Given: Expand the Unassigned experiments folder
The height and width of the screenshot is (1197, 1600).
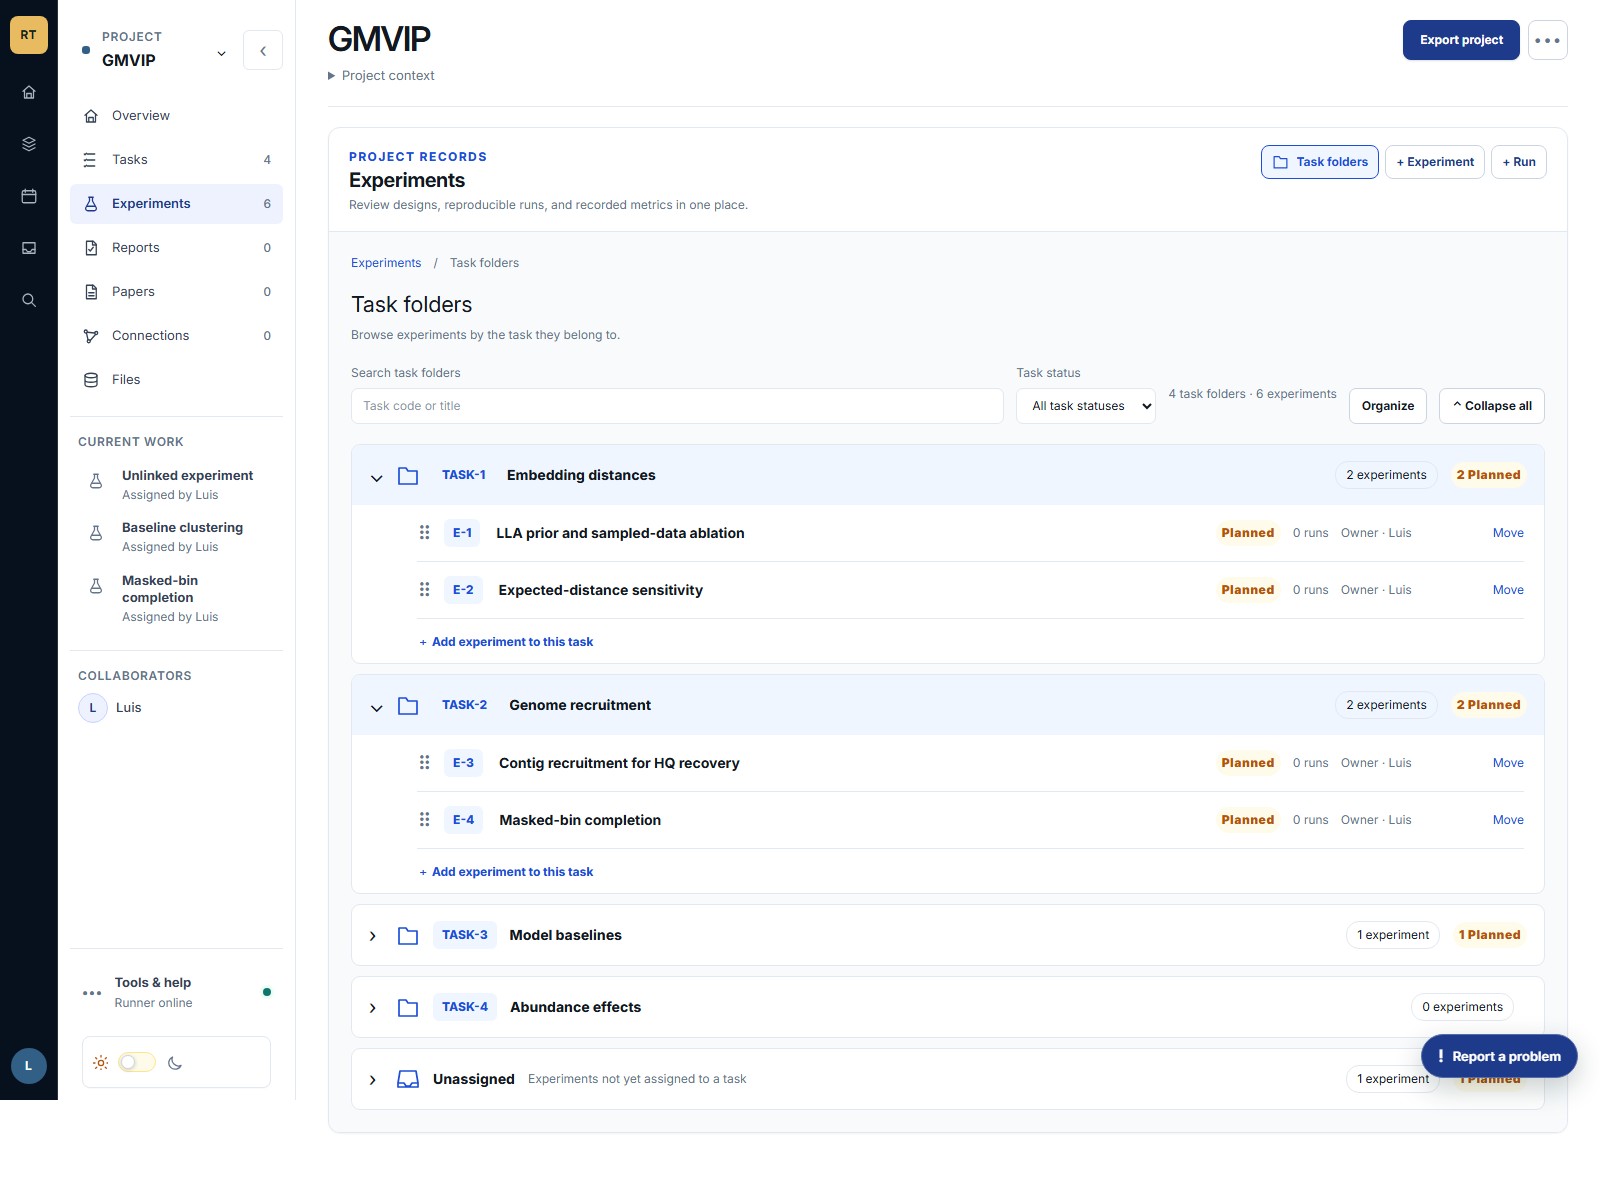Looking at the screenshot, I should (x=373, y=1080).
